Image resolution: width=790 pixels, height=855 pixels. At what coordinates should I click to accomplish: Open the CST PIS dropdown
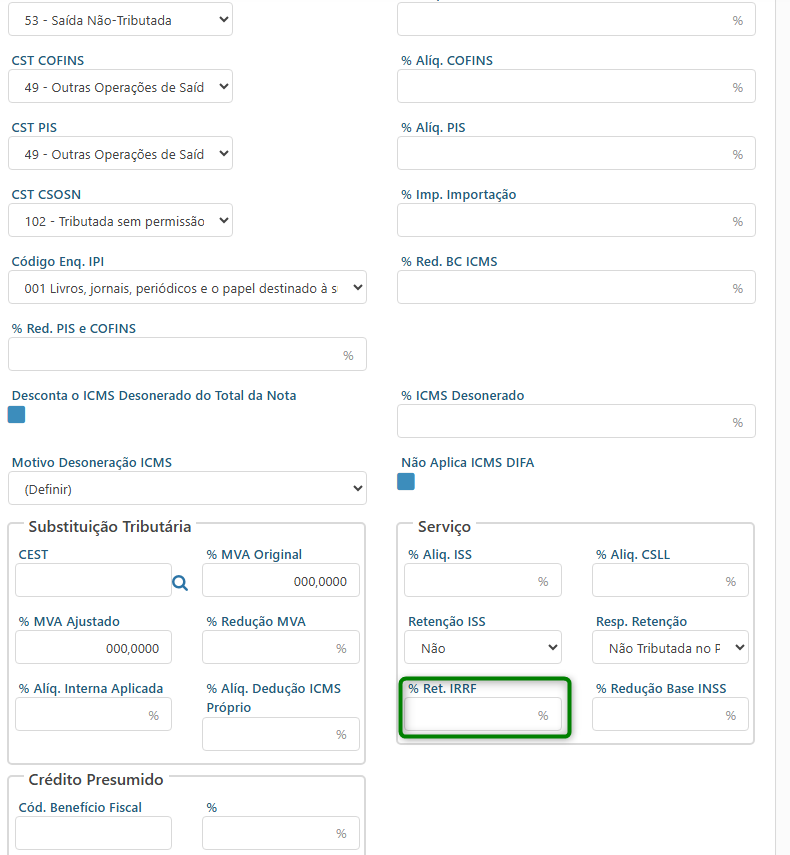point(120,154)
